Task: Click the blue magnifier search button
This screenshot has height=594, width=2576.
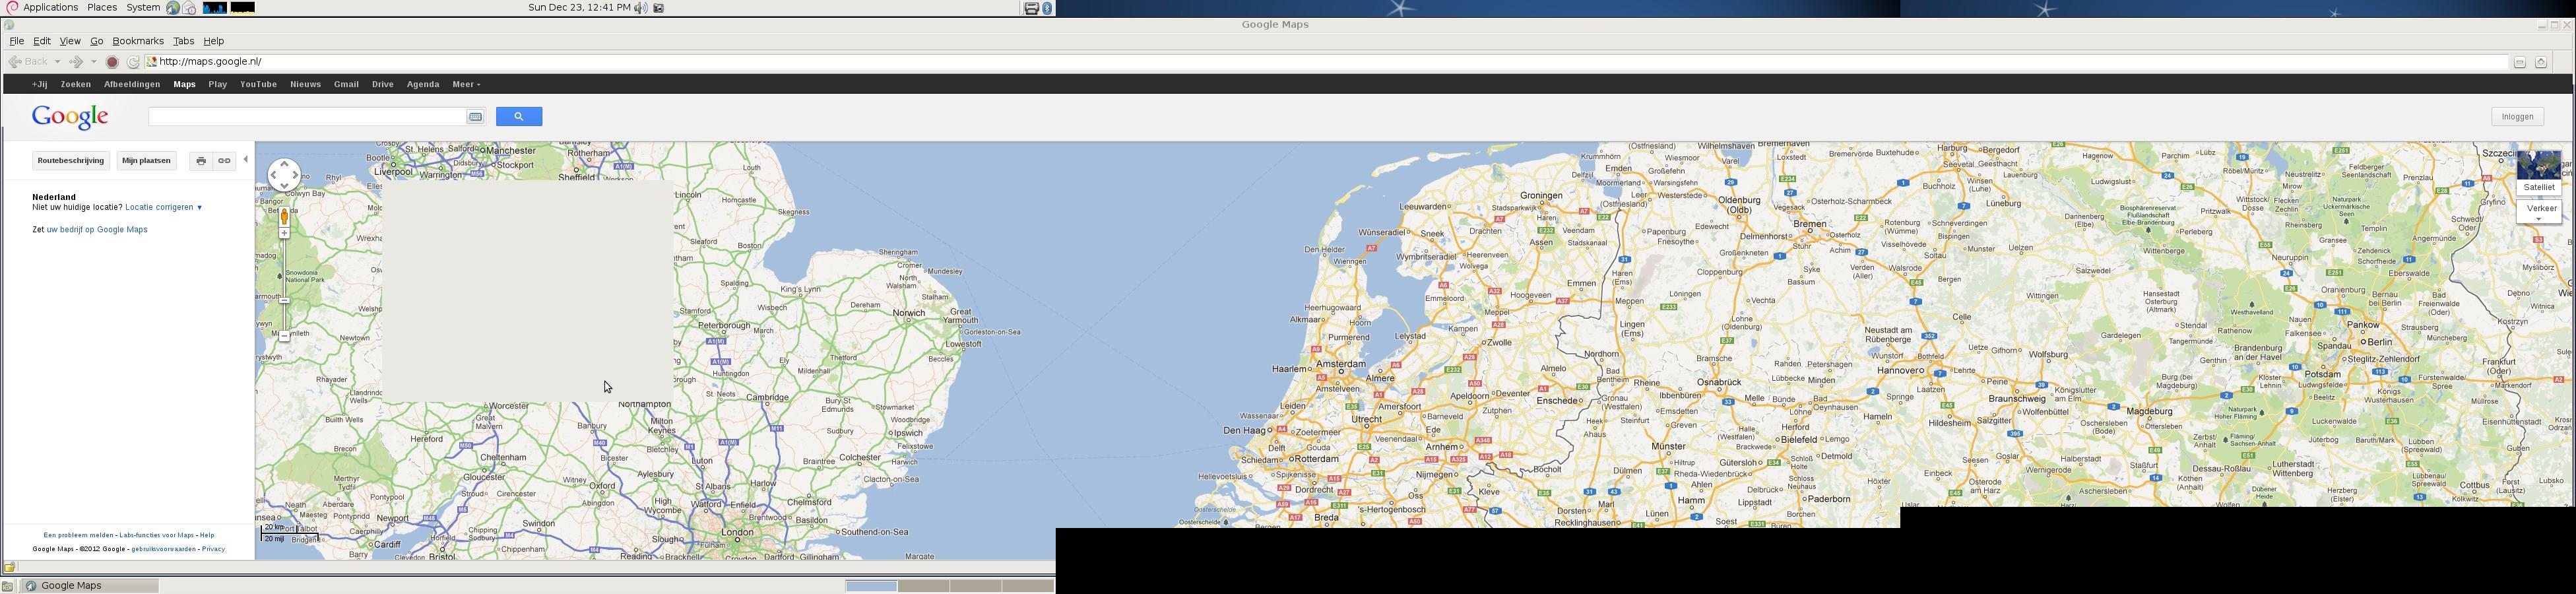Action: (518, 117)
